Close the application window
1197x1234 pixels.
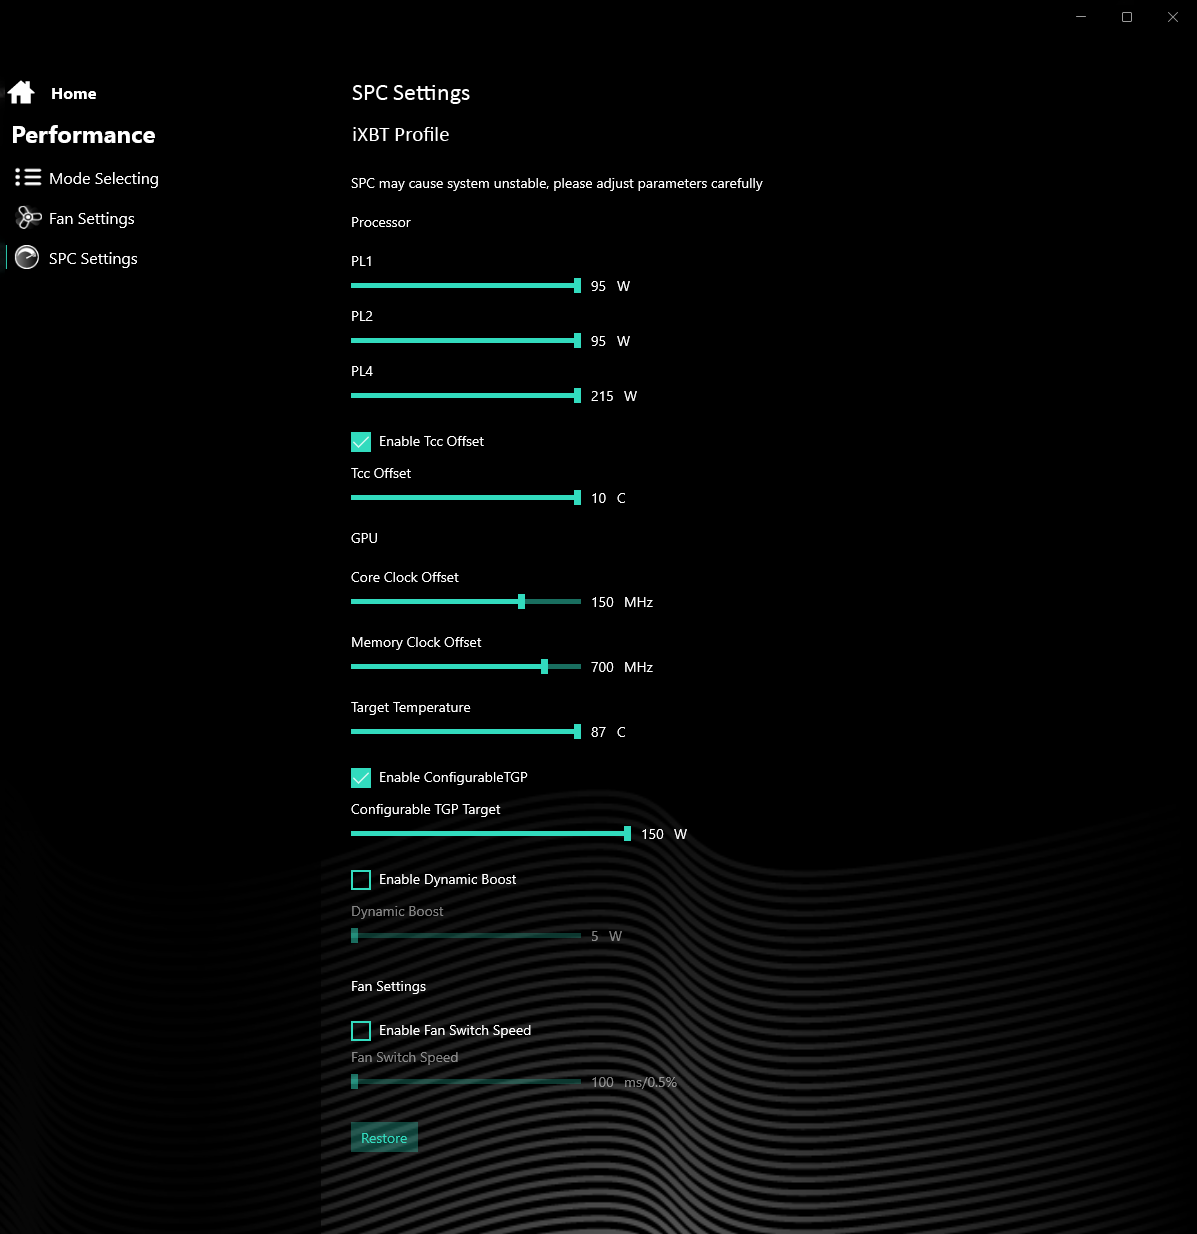[1173, 17]
